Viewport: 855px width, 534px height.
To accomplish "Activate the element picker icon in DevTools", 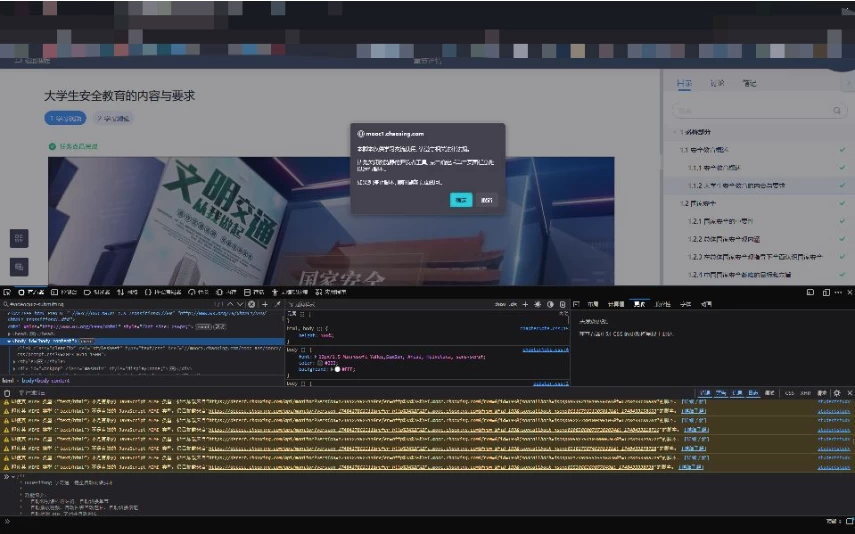I will pyautogui.click(x=7, y=292).
